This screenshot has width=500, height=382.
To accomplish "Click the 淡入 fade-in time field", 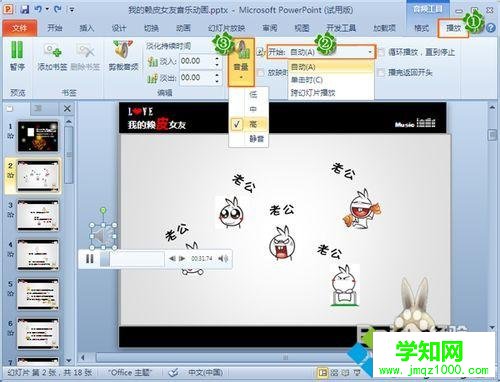I will (196, 61).
